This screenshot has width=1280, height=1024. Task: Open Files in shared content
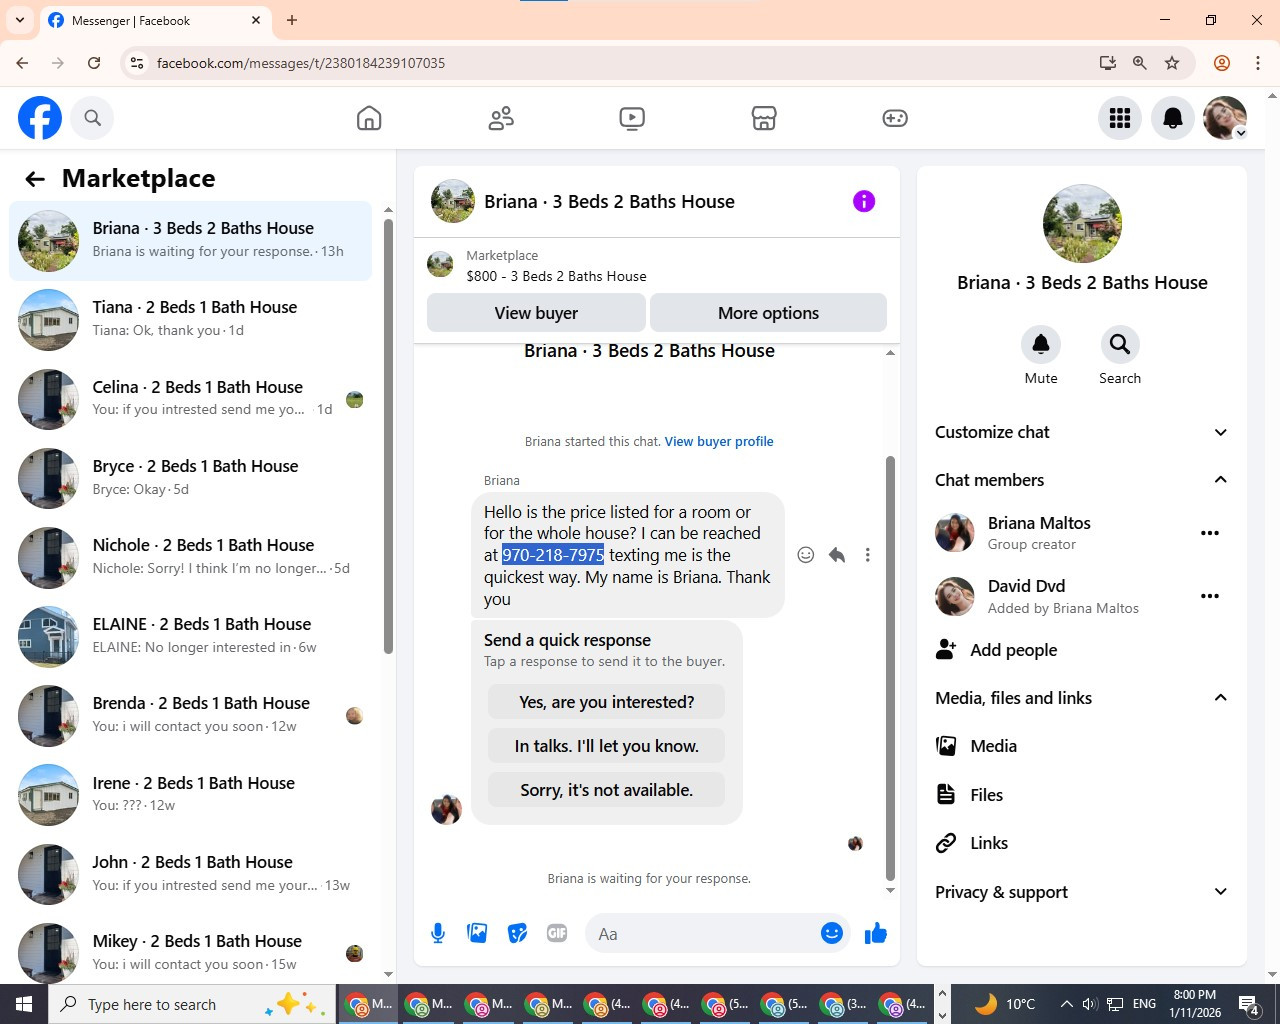click(1082, 795)
